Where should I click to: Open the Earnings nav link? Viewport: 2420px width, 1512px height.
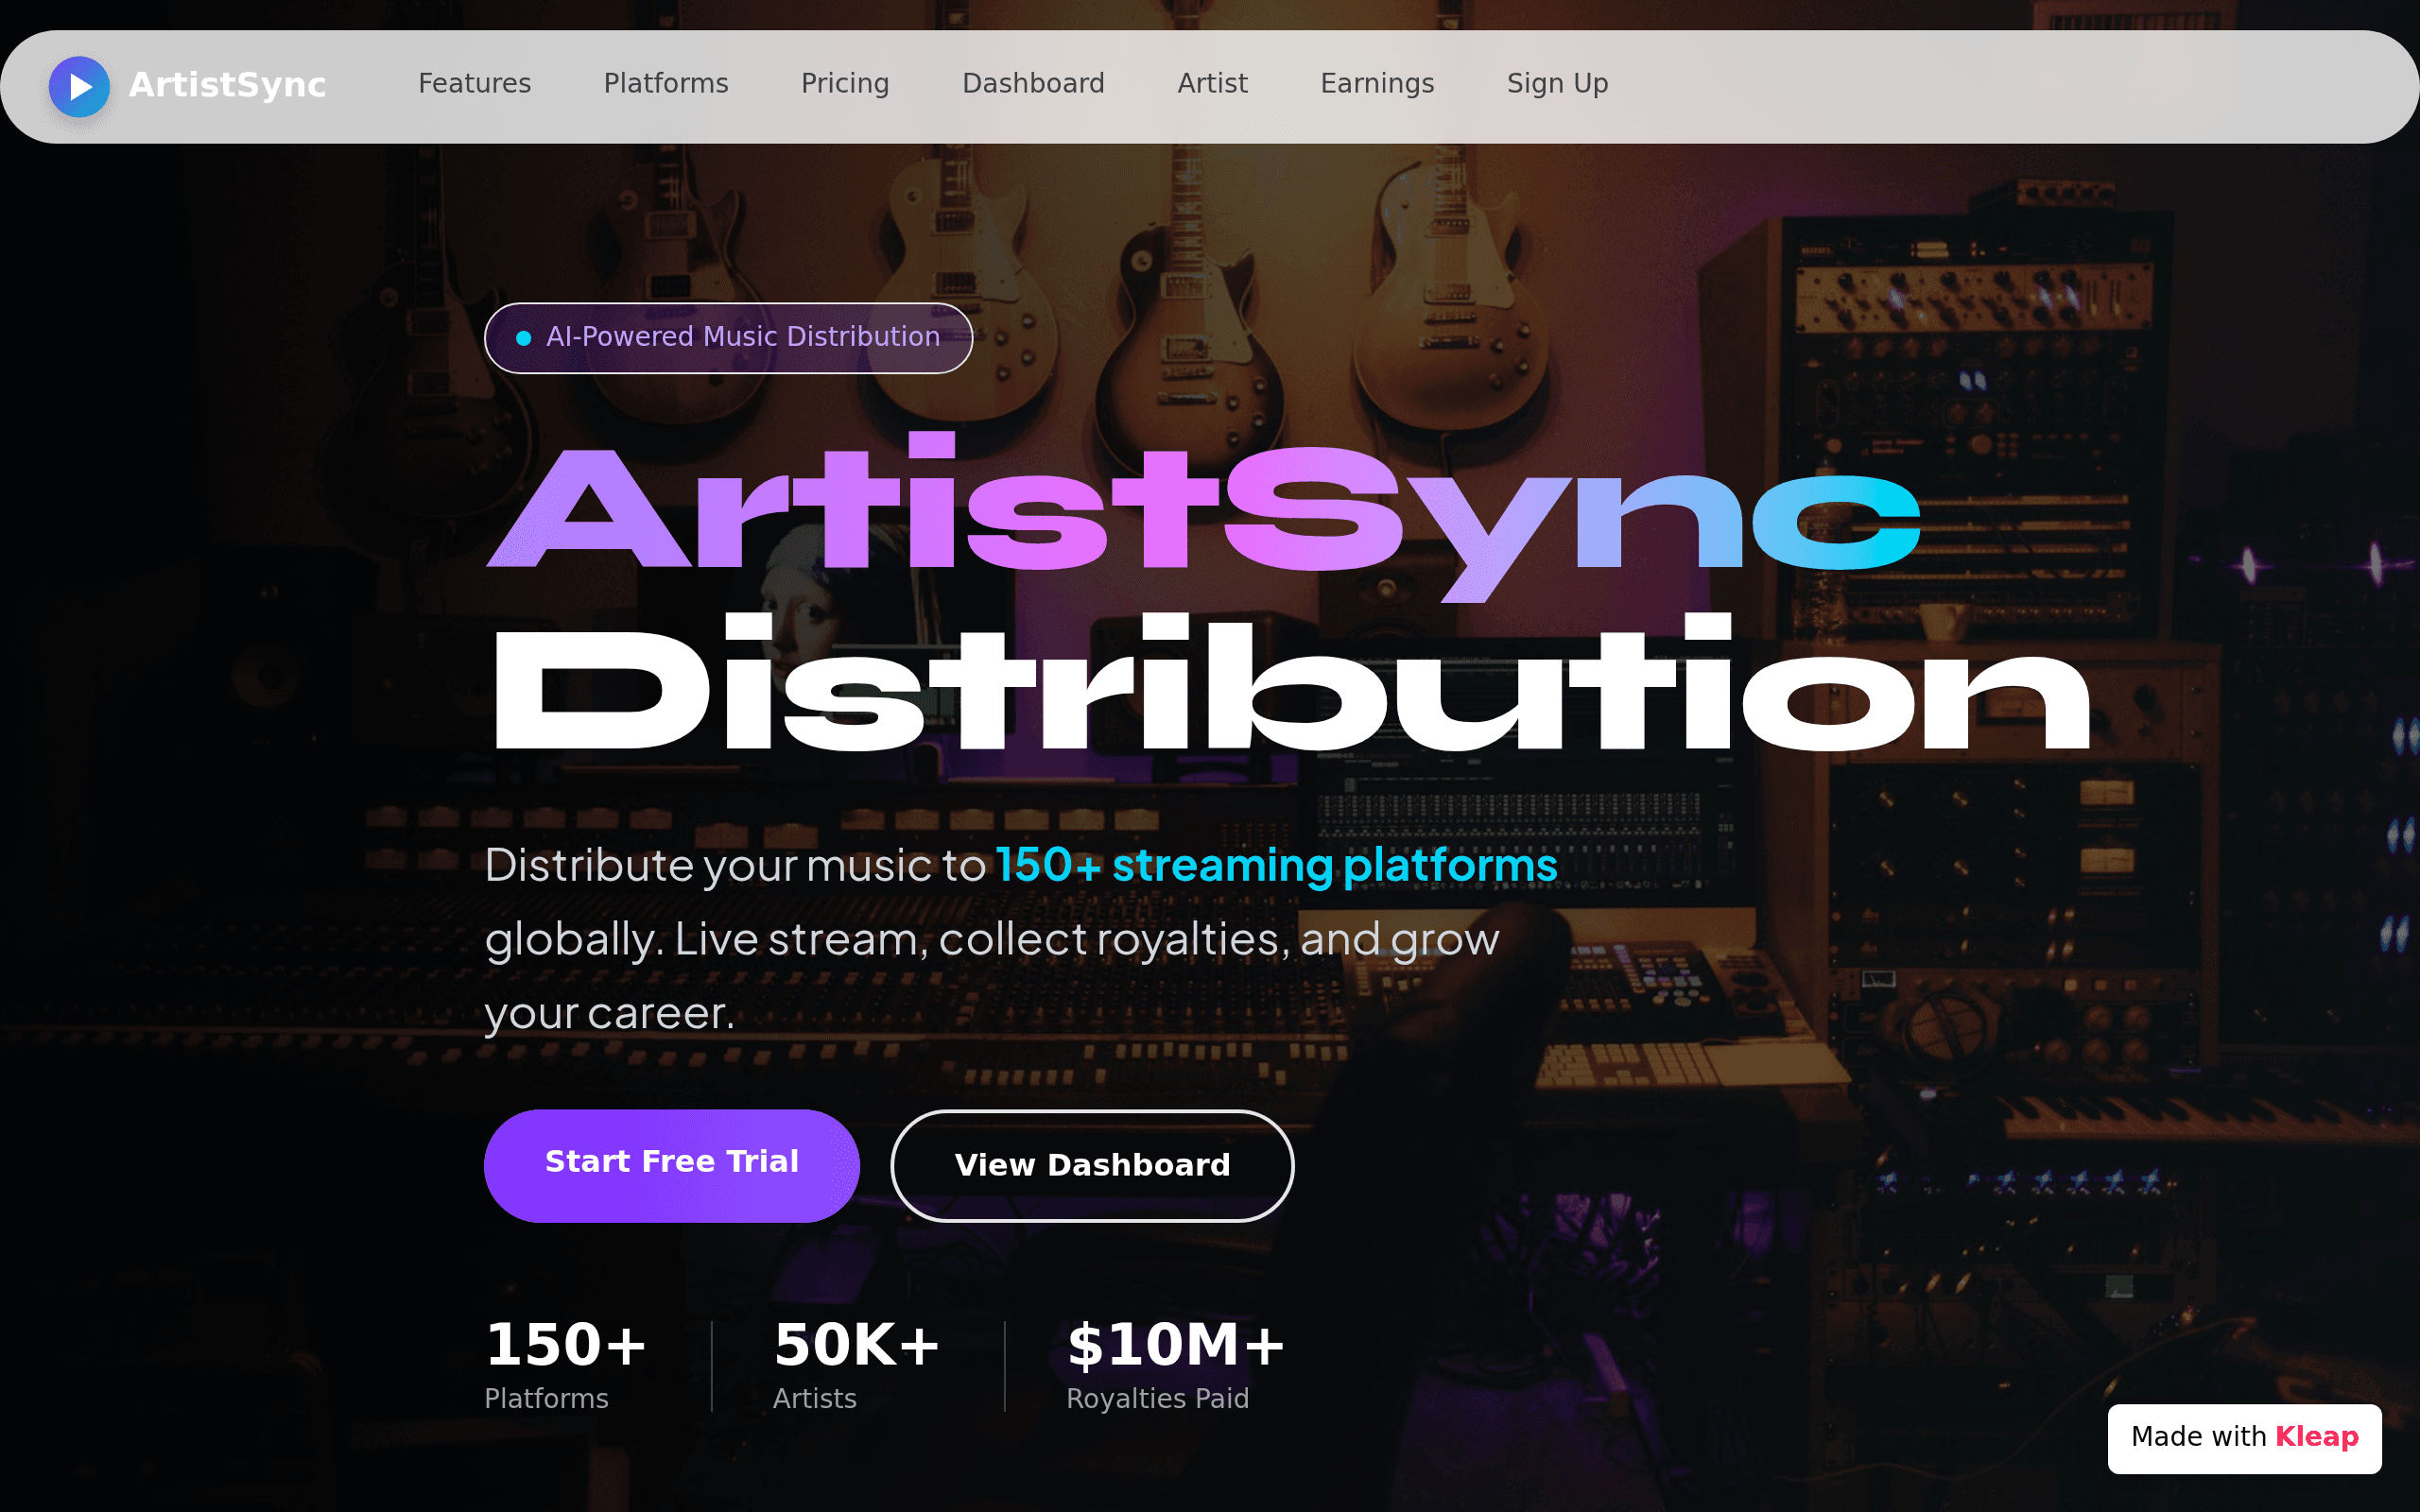click(1377, 83)
